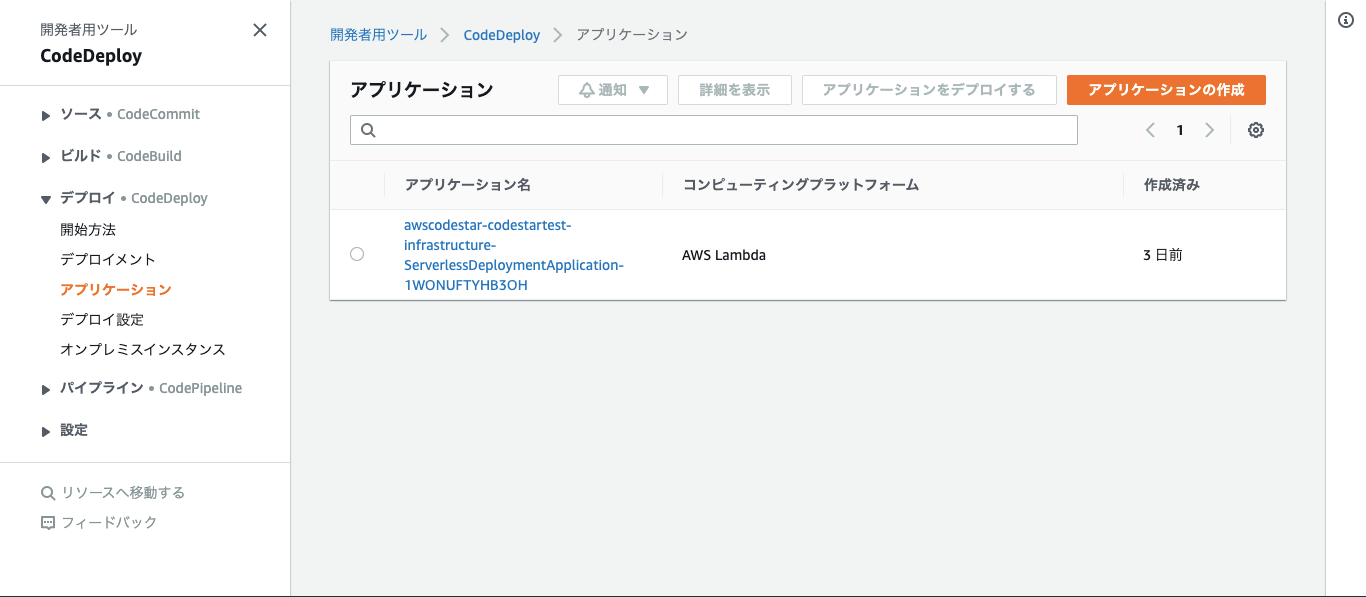
Task: Click the feedback speech bubble icon
Action: click(x=47, y=522)
